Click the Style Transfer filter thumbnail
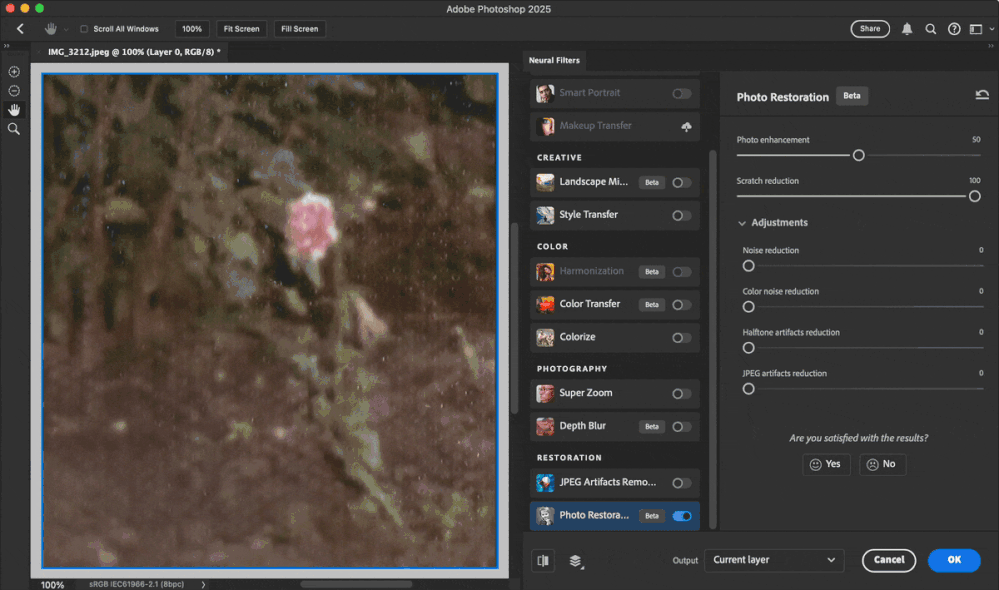Screen dimensions: 999x590 (x=545, y=215)
